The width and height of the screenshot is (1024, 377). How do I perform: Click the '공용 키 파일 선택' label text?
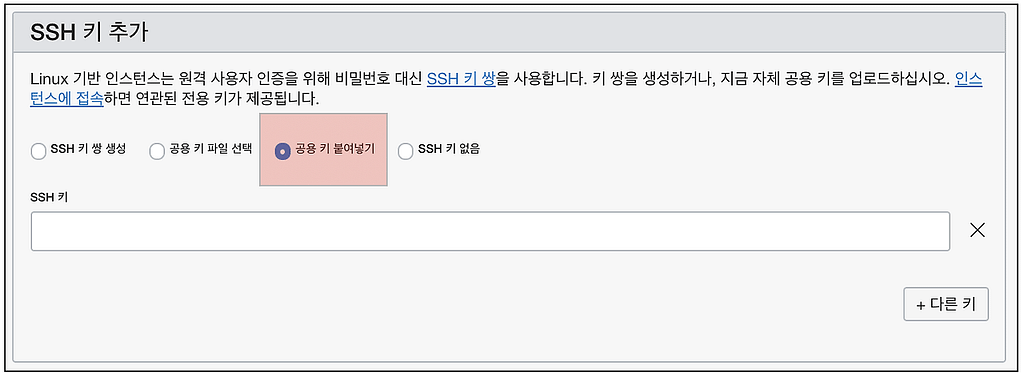click(x=210, y=150)
